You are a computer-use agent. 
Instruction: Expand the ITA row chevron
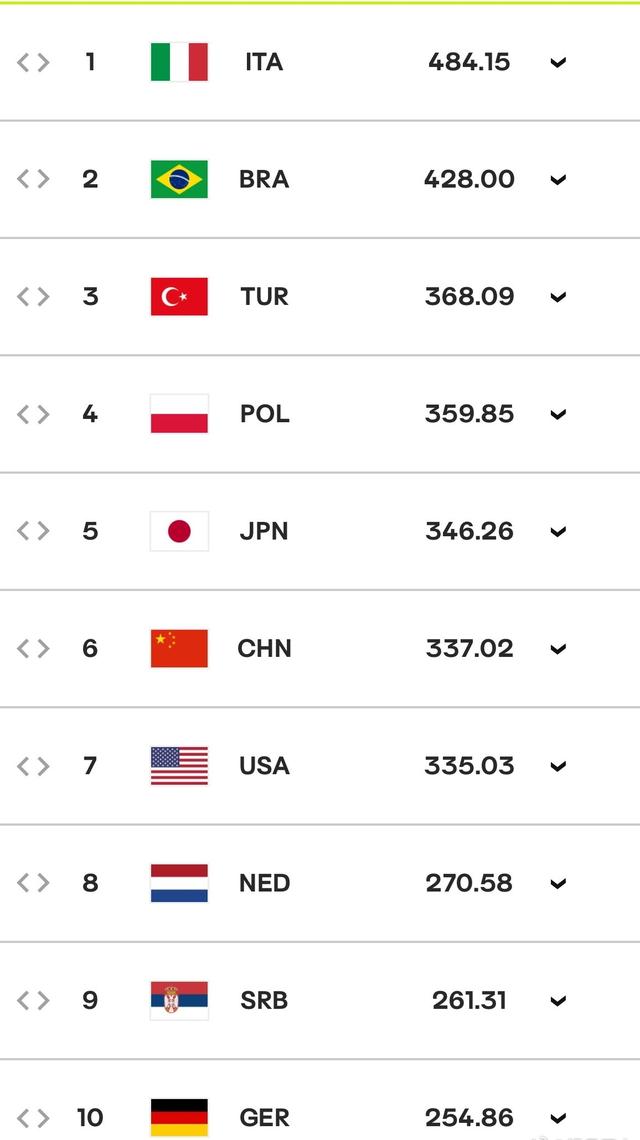tap(558, 63)
